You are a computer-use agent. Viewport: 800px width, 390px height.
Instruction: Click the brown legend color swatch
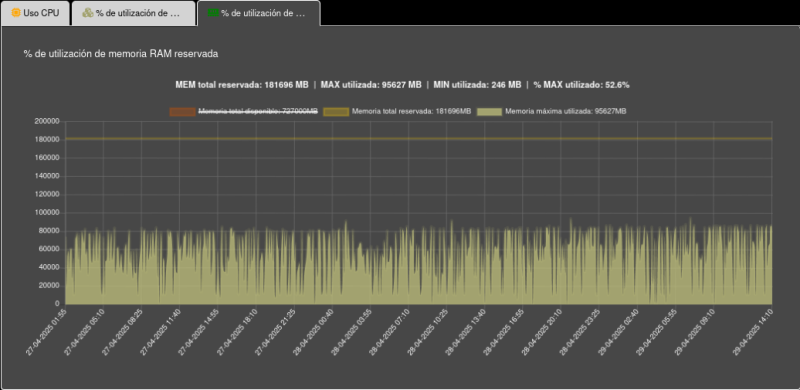(x=183, y=112)
